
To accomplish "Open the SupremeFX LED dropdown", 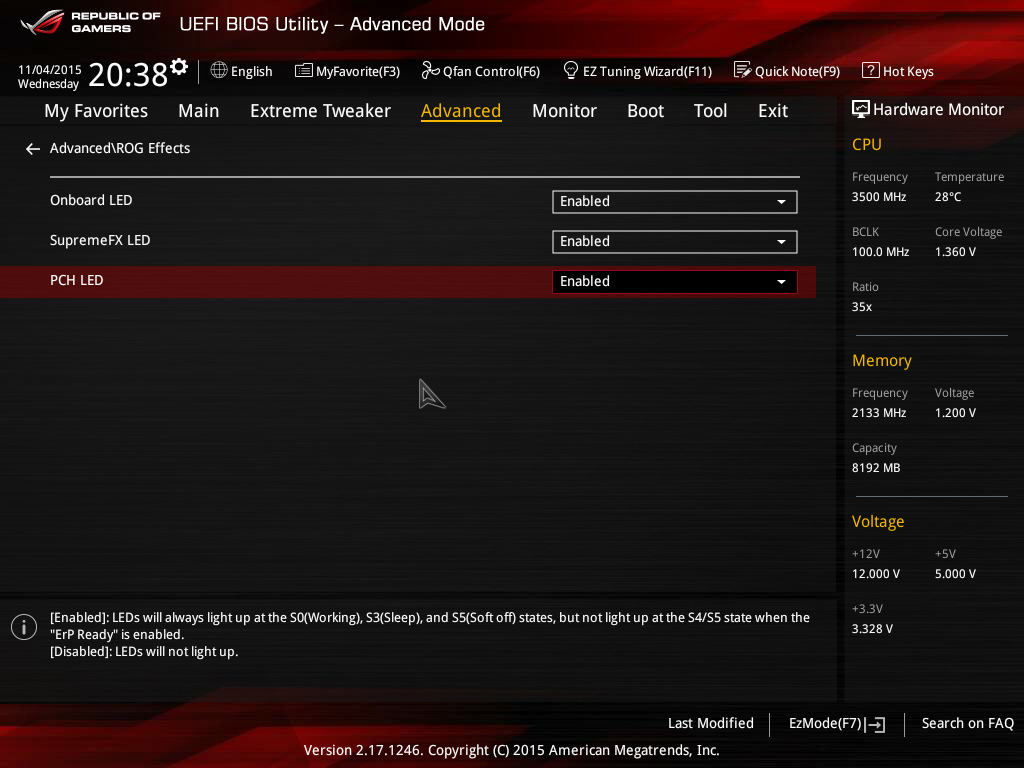I will pos(675,242).
